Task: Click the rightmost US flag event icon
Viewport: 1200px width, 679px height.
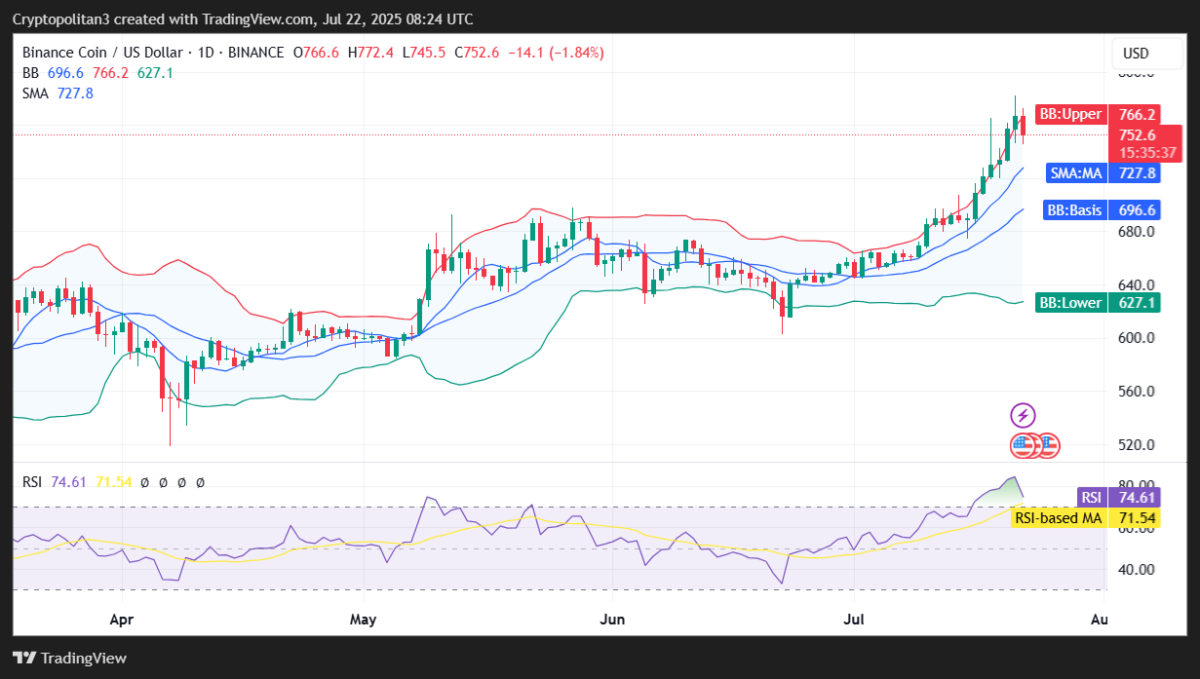Action: point(1046,445)
